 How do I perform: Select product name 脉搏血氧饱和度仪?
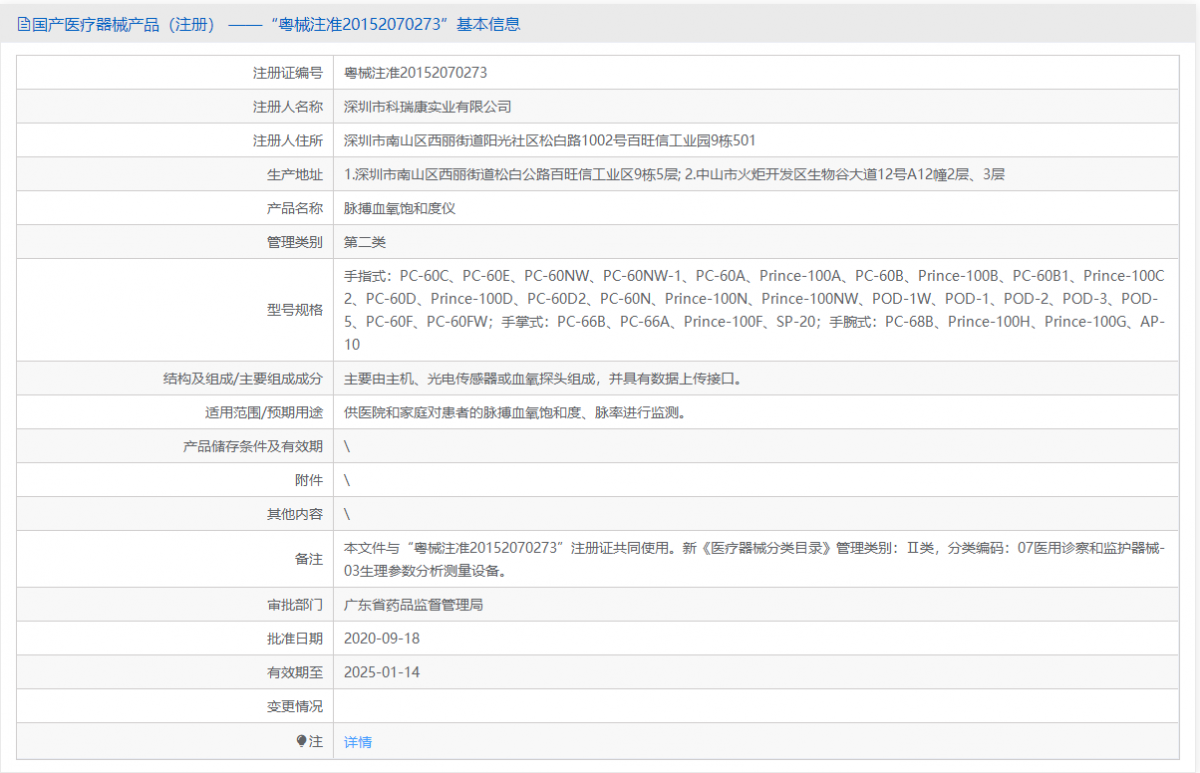click(400, 208)
